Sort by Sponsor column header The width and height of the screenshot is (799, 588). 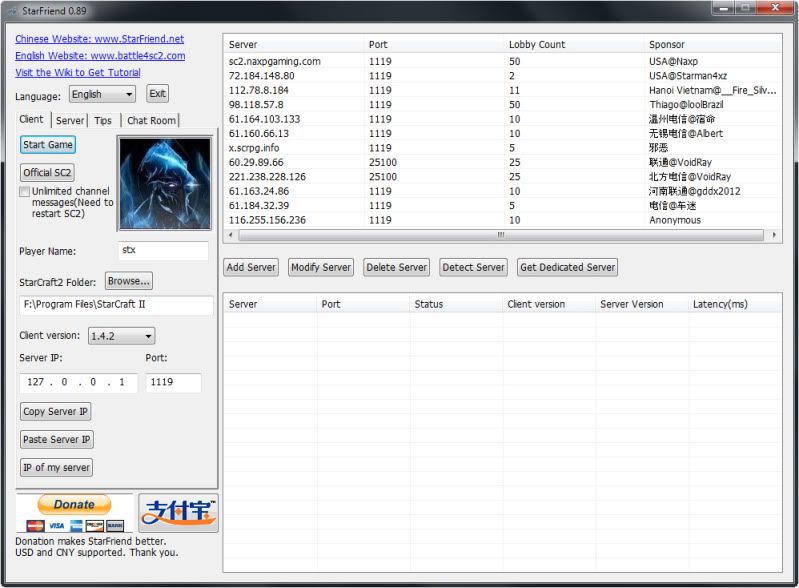(712, 44)
